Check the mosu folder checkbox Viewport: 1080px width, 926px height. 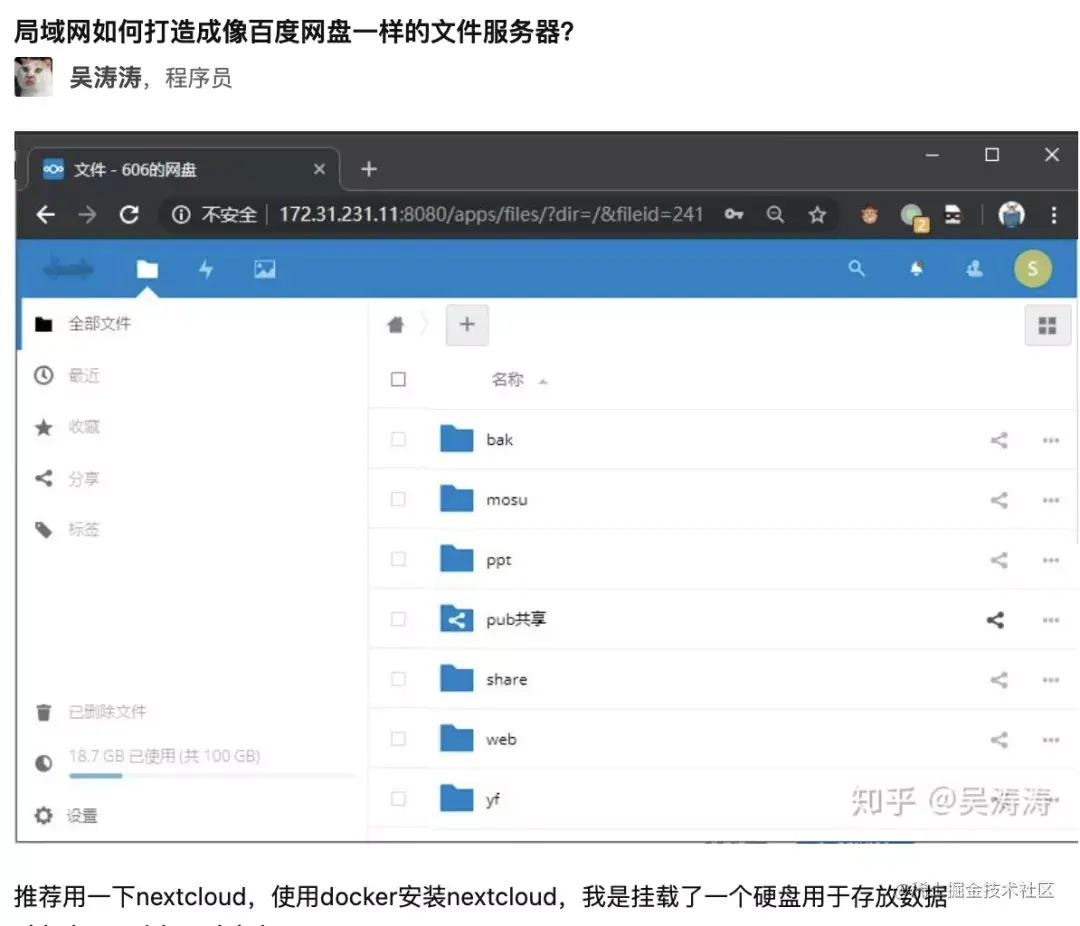[398, 500]
